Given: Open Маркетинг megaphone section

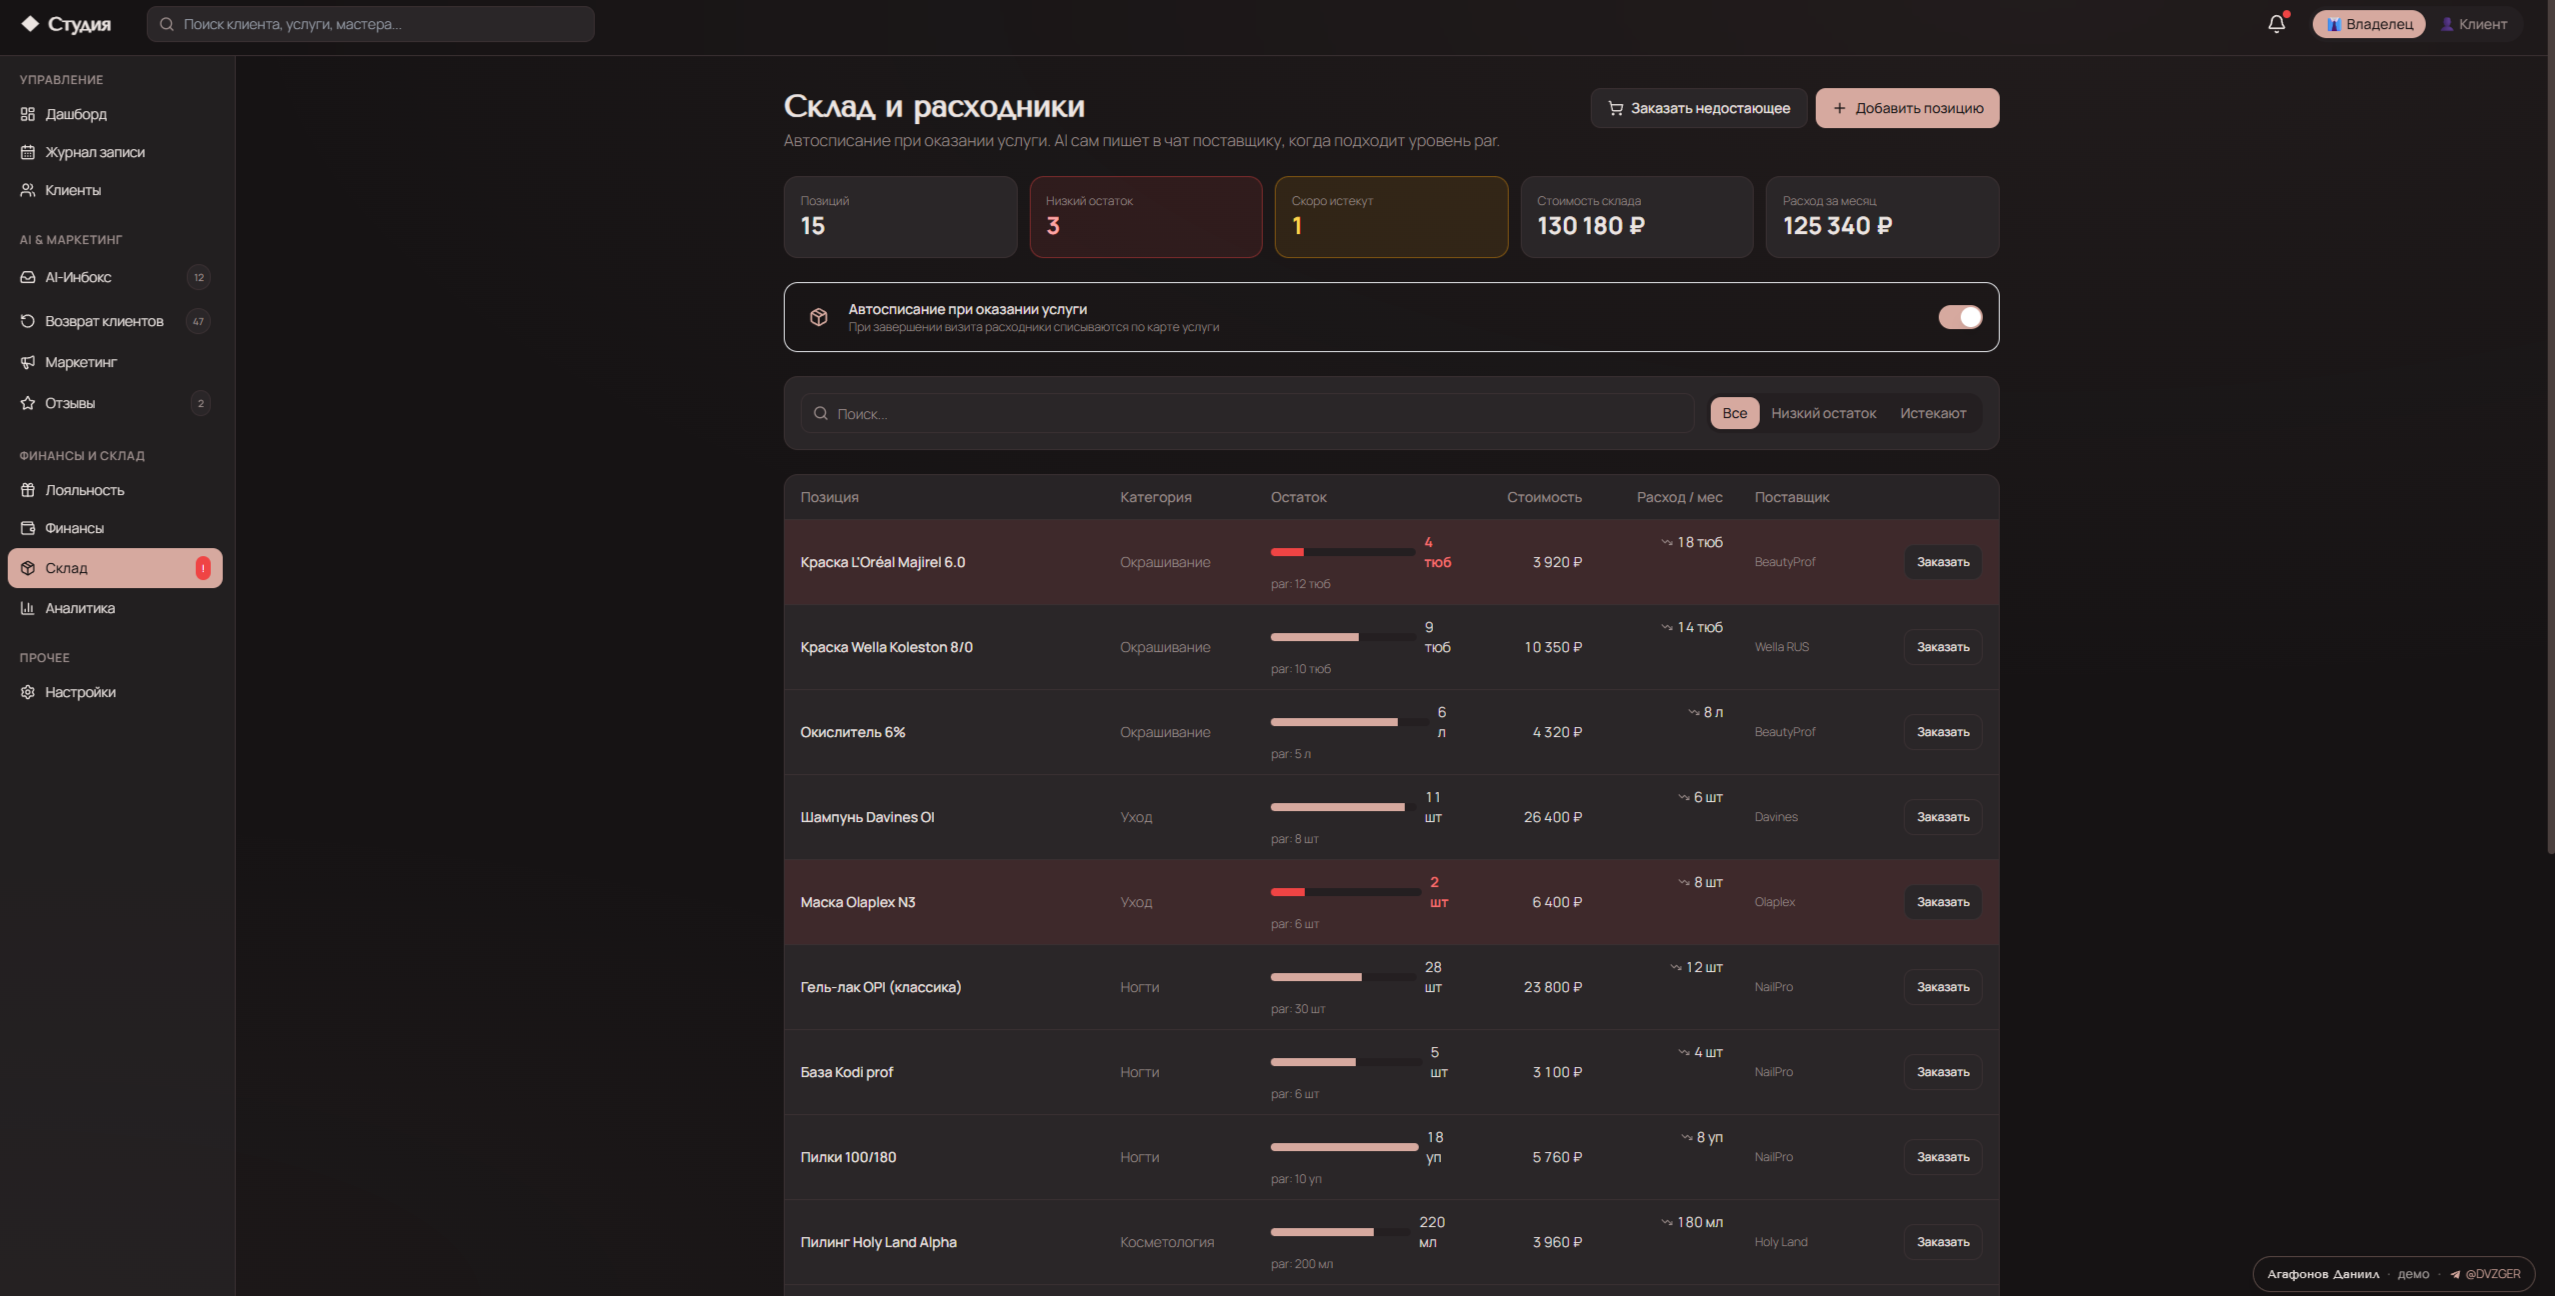Looking at the screenshot, I should 115,362.
